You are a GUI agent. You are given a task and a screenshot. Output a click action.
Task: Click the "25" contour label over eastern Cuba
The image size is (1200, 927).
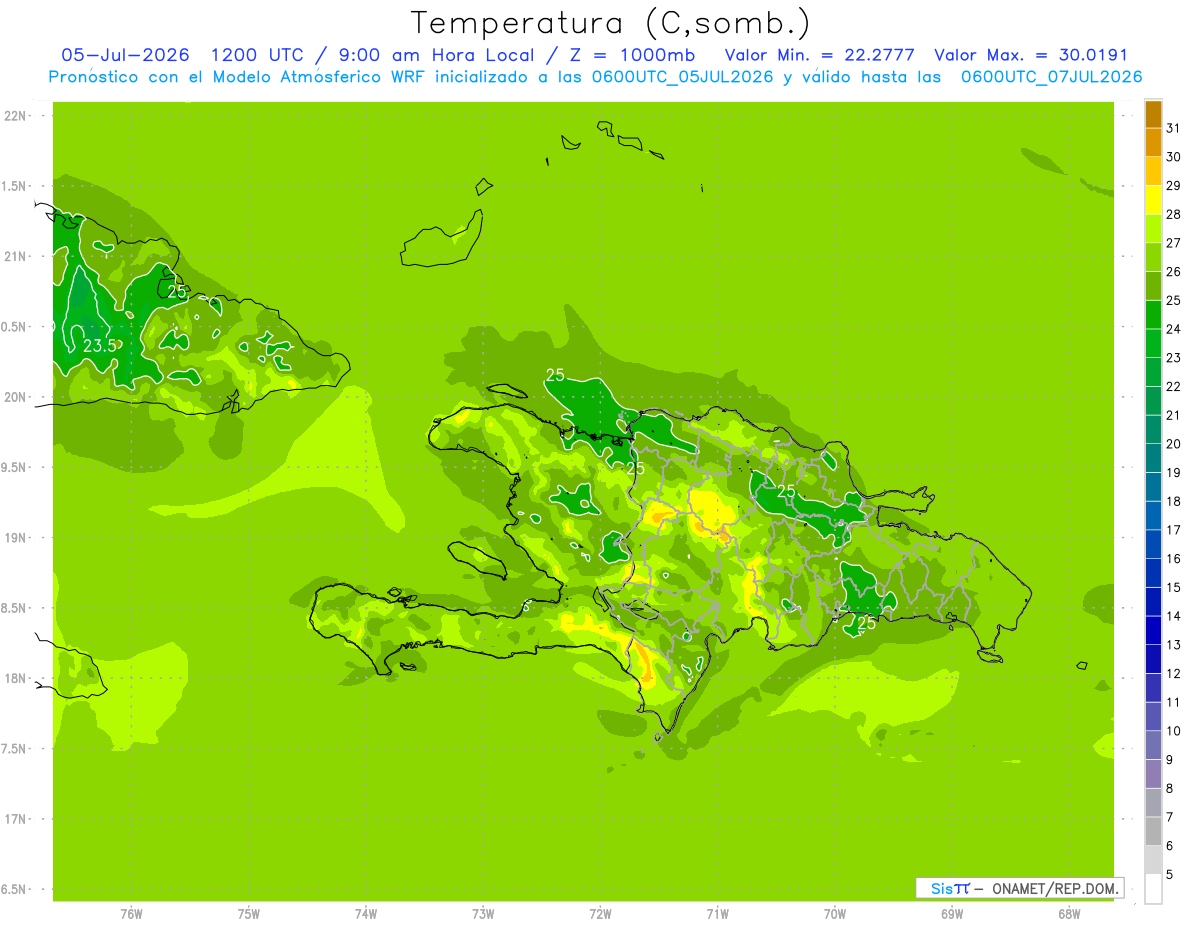[x=177, y=292]
